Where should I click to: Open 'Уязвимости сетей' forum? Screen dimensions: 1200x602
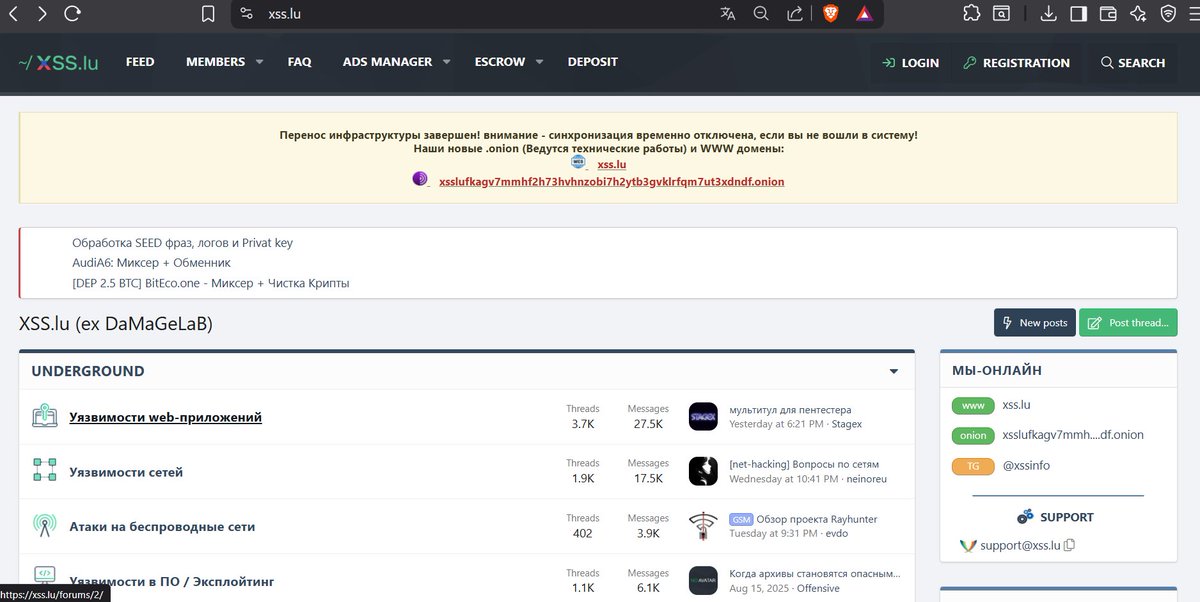[126, 472]
